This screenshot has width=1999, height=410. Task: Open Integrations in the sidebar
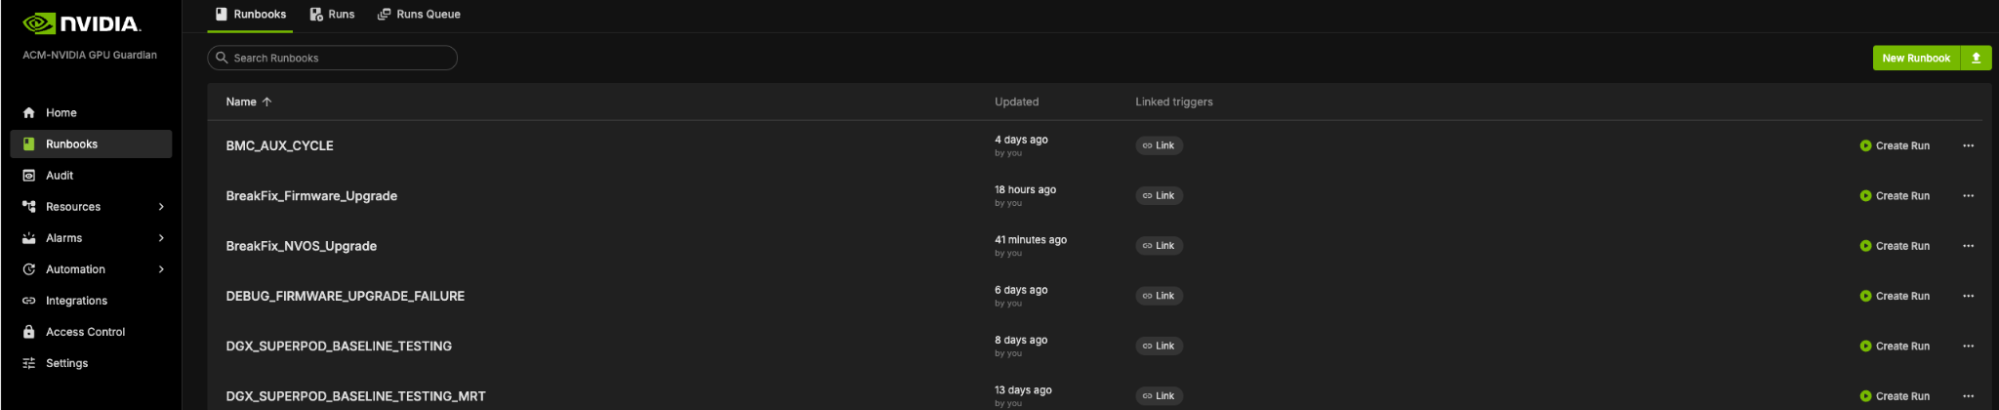pos(76,301)
